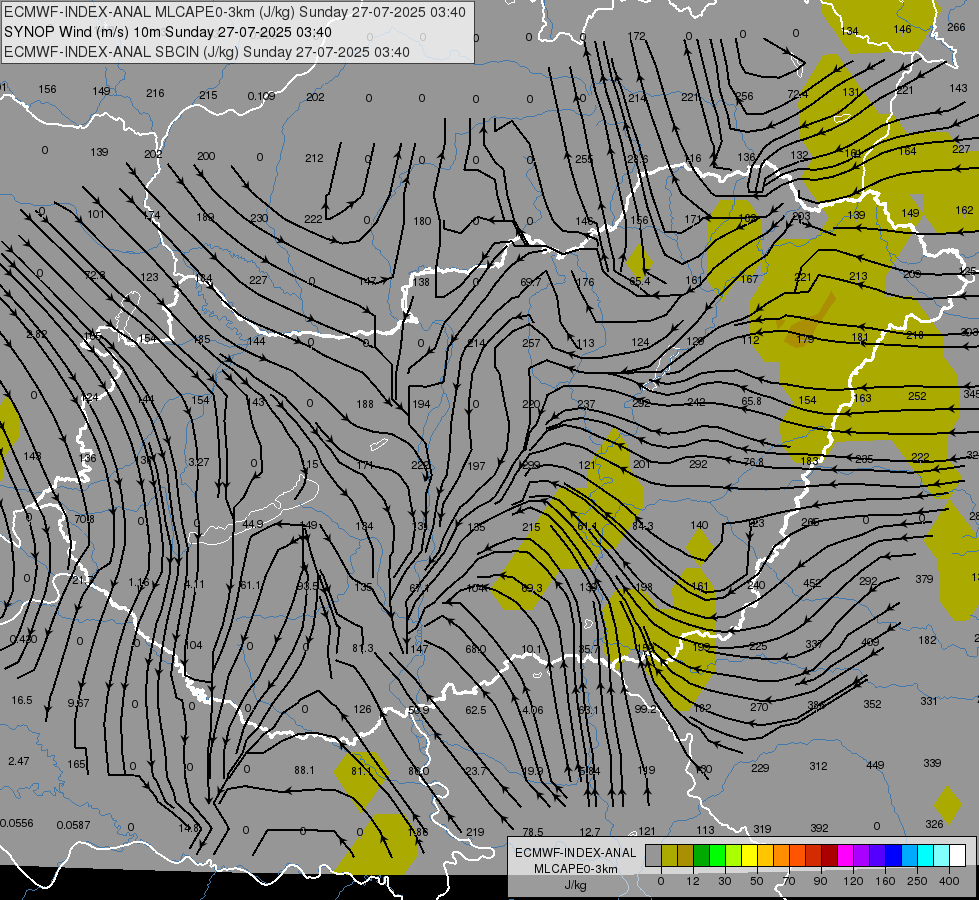Select the dark red legend swatch
This screenshot has width=979, height=900.
(x=830, y=855)
